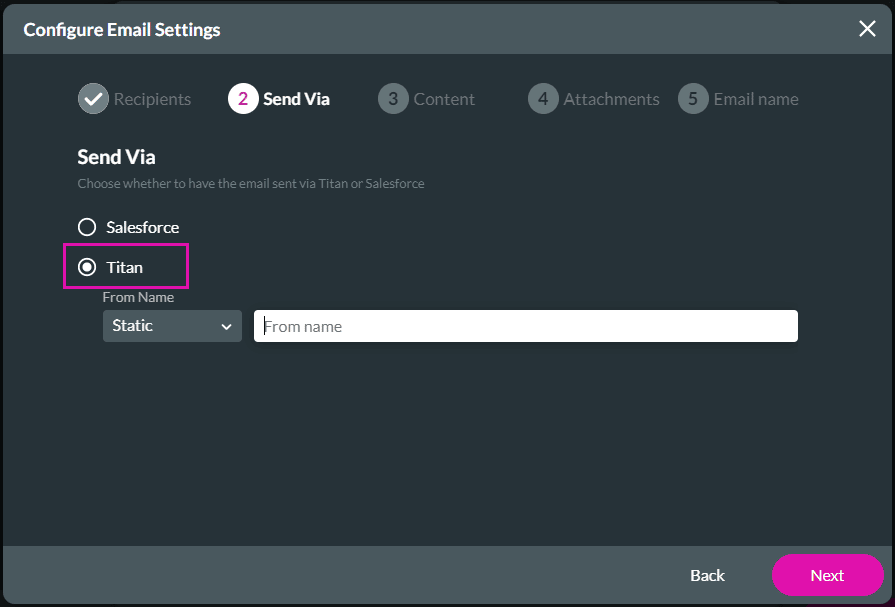Viewport: 895px width, 607px height.
Task: Close the Configure Email Settings dialog
Action: (x=867, y=29)
